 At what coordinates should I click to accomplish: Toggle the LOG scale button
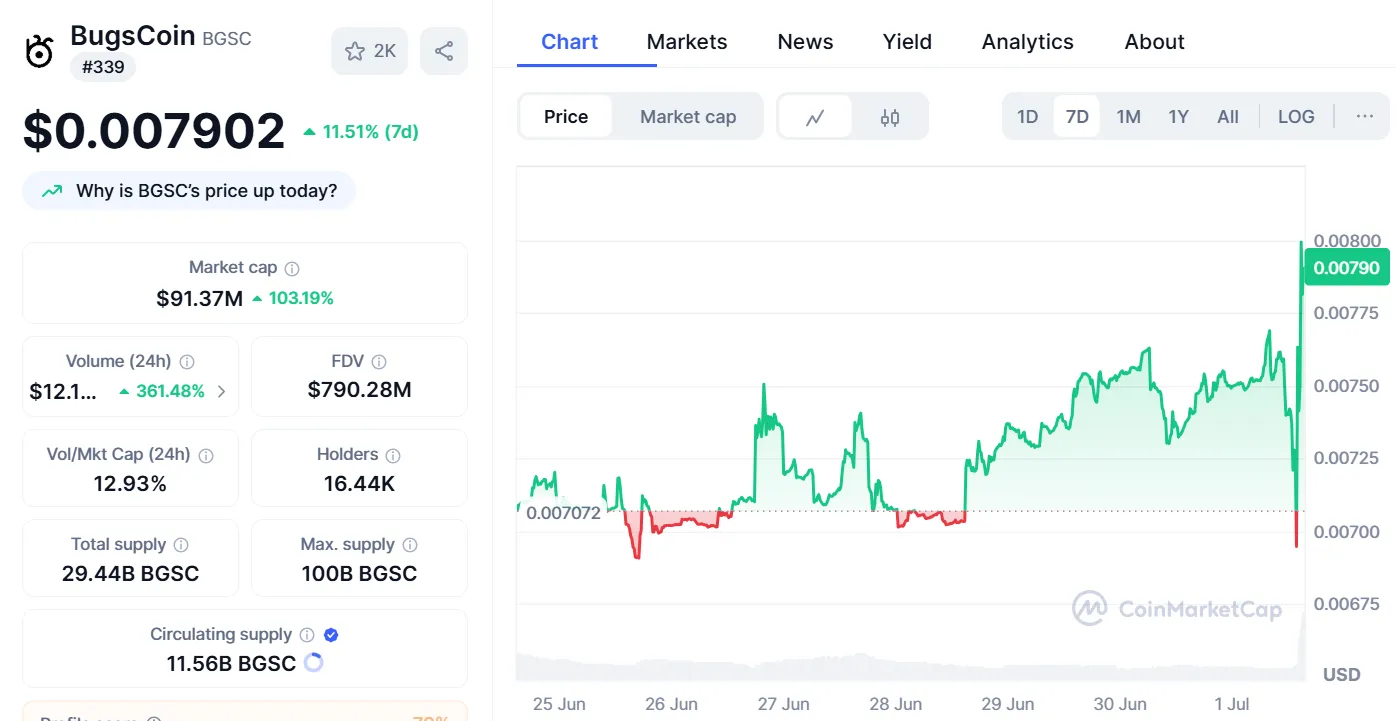[x=1295, y=117]
